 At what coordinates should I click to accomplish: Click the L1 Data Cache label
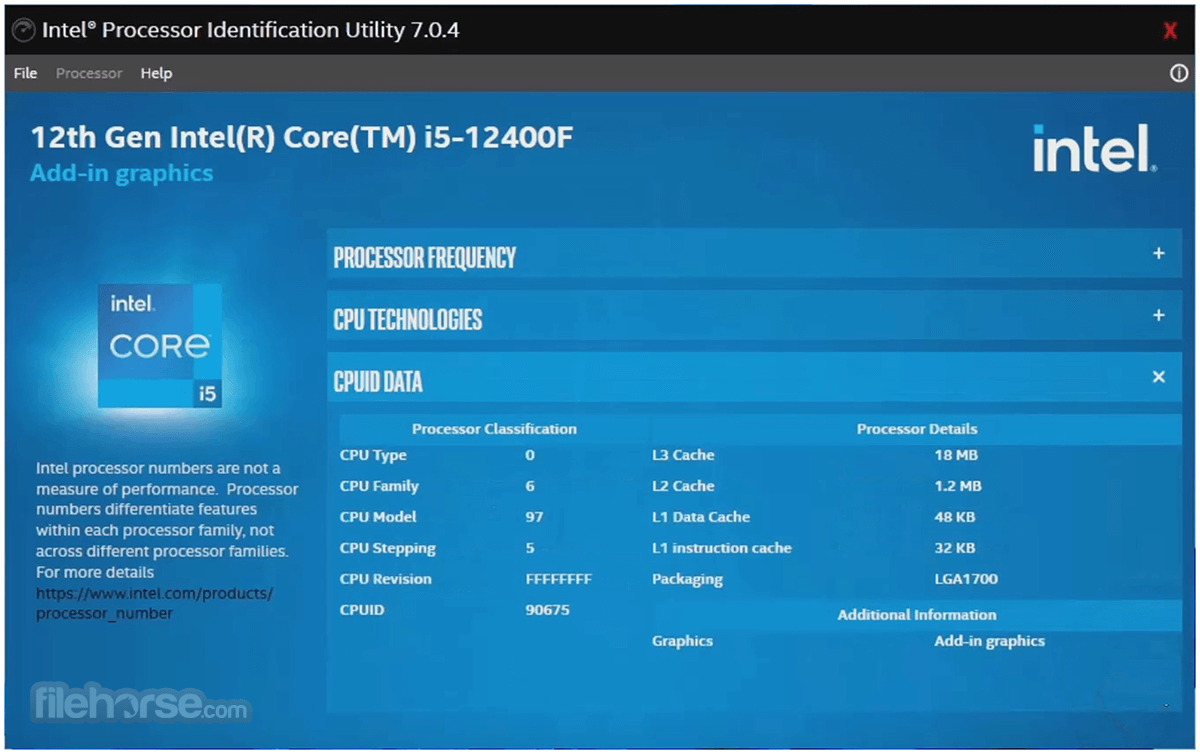point(701,517)
